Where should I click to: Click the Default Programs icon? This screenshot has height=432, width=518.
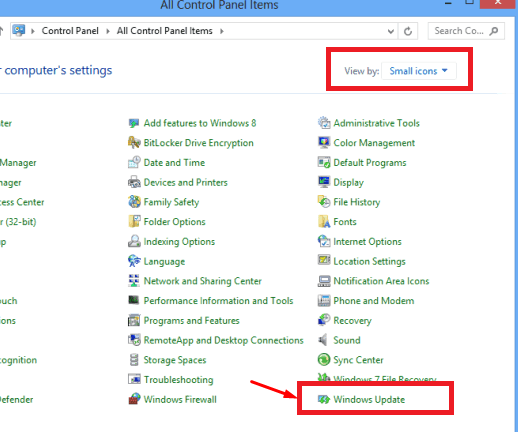(x=324, y=163)
